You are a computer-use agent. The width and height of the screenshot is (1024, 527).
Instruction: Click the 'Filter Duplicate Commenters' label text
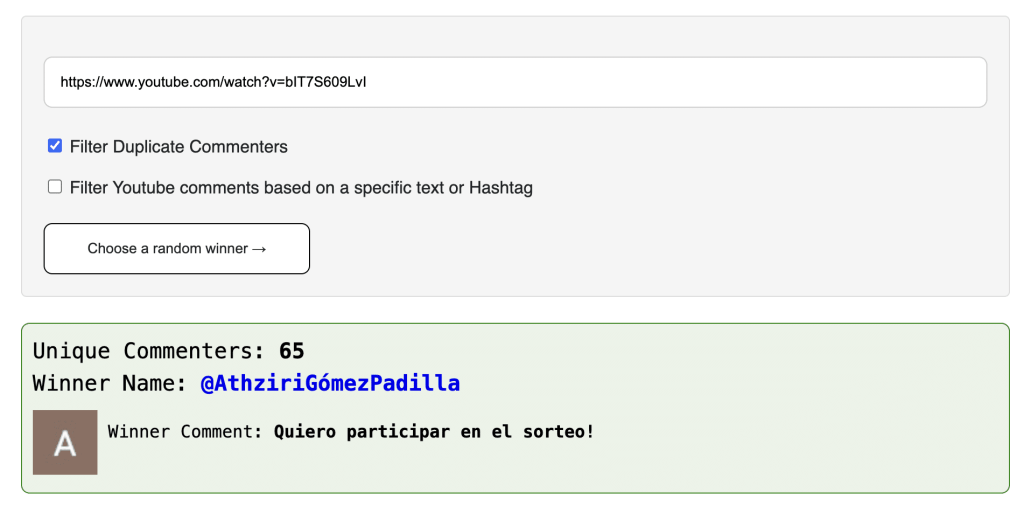click(178, 147)
